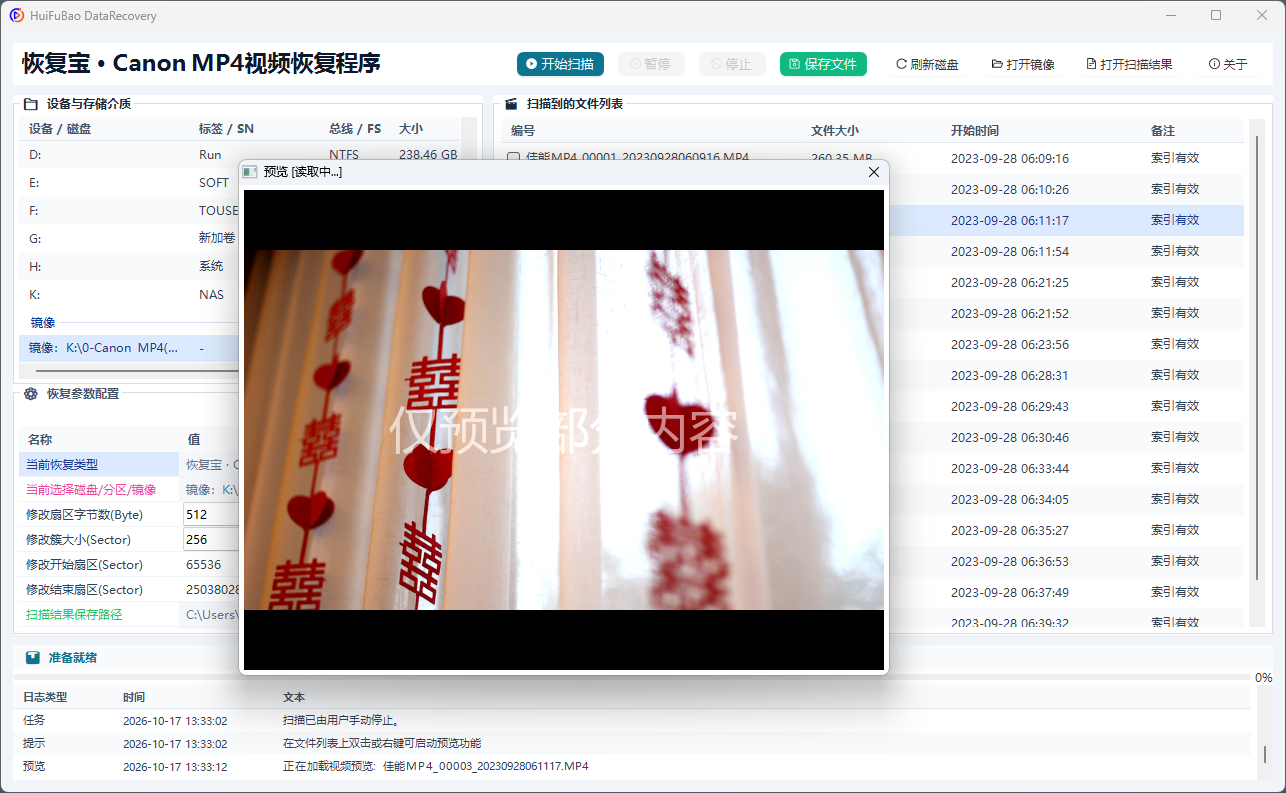
Task: Select drive F: in device list
Action: click(x=130, y=211)
